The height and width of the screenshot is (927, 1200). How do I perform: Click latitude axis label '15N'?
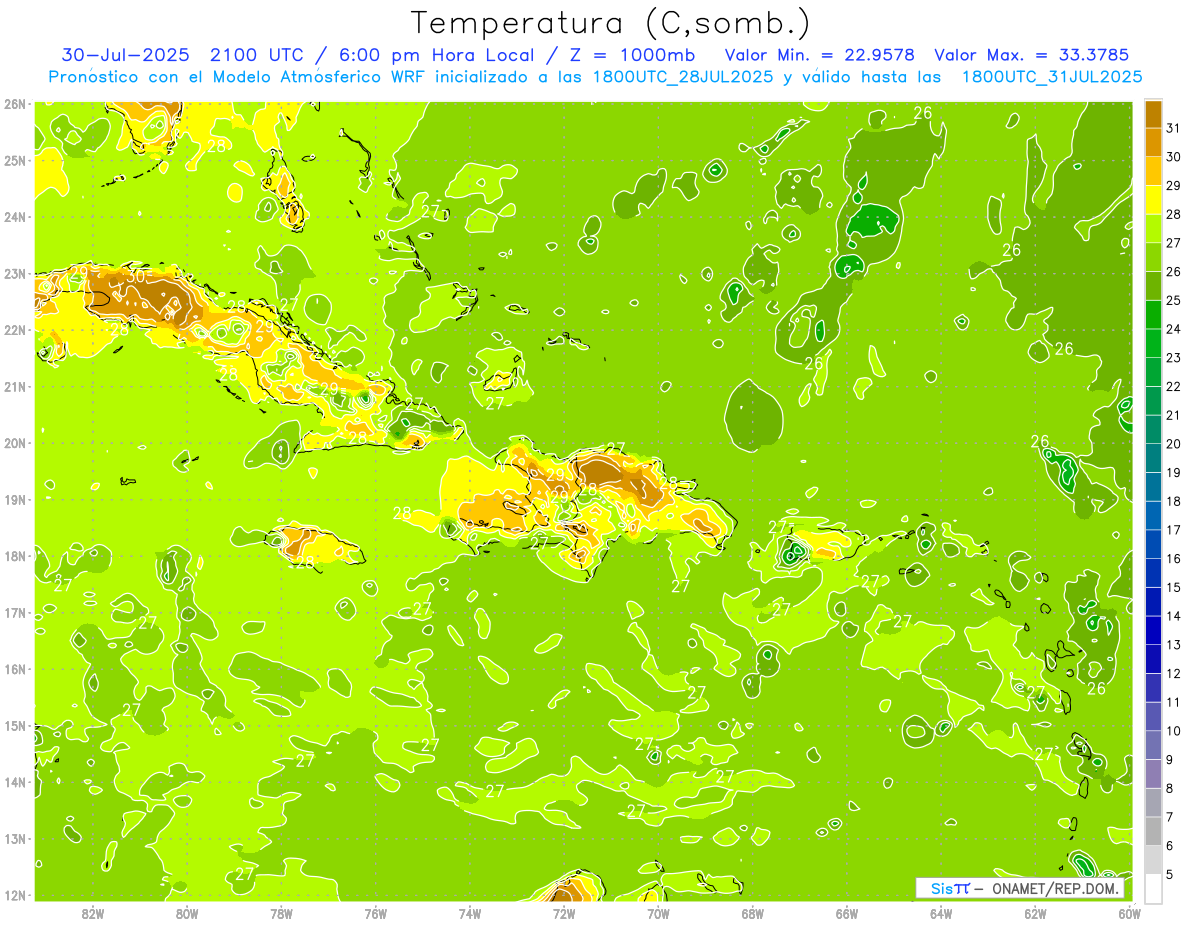(14, 726)
